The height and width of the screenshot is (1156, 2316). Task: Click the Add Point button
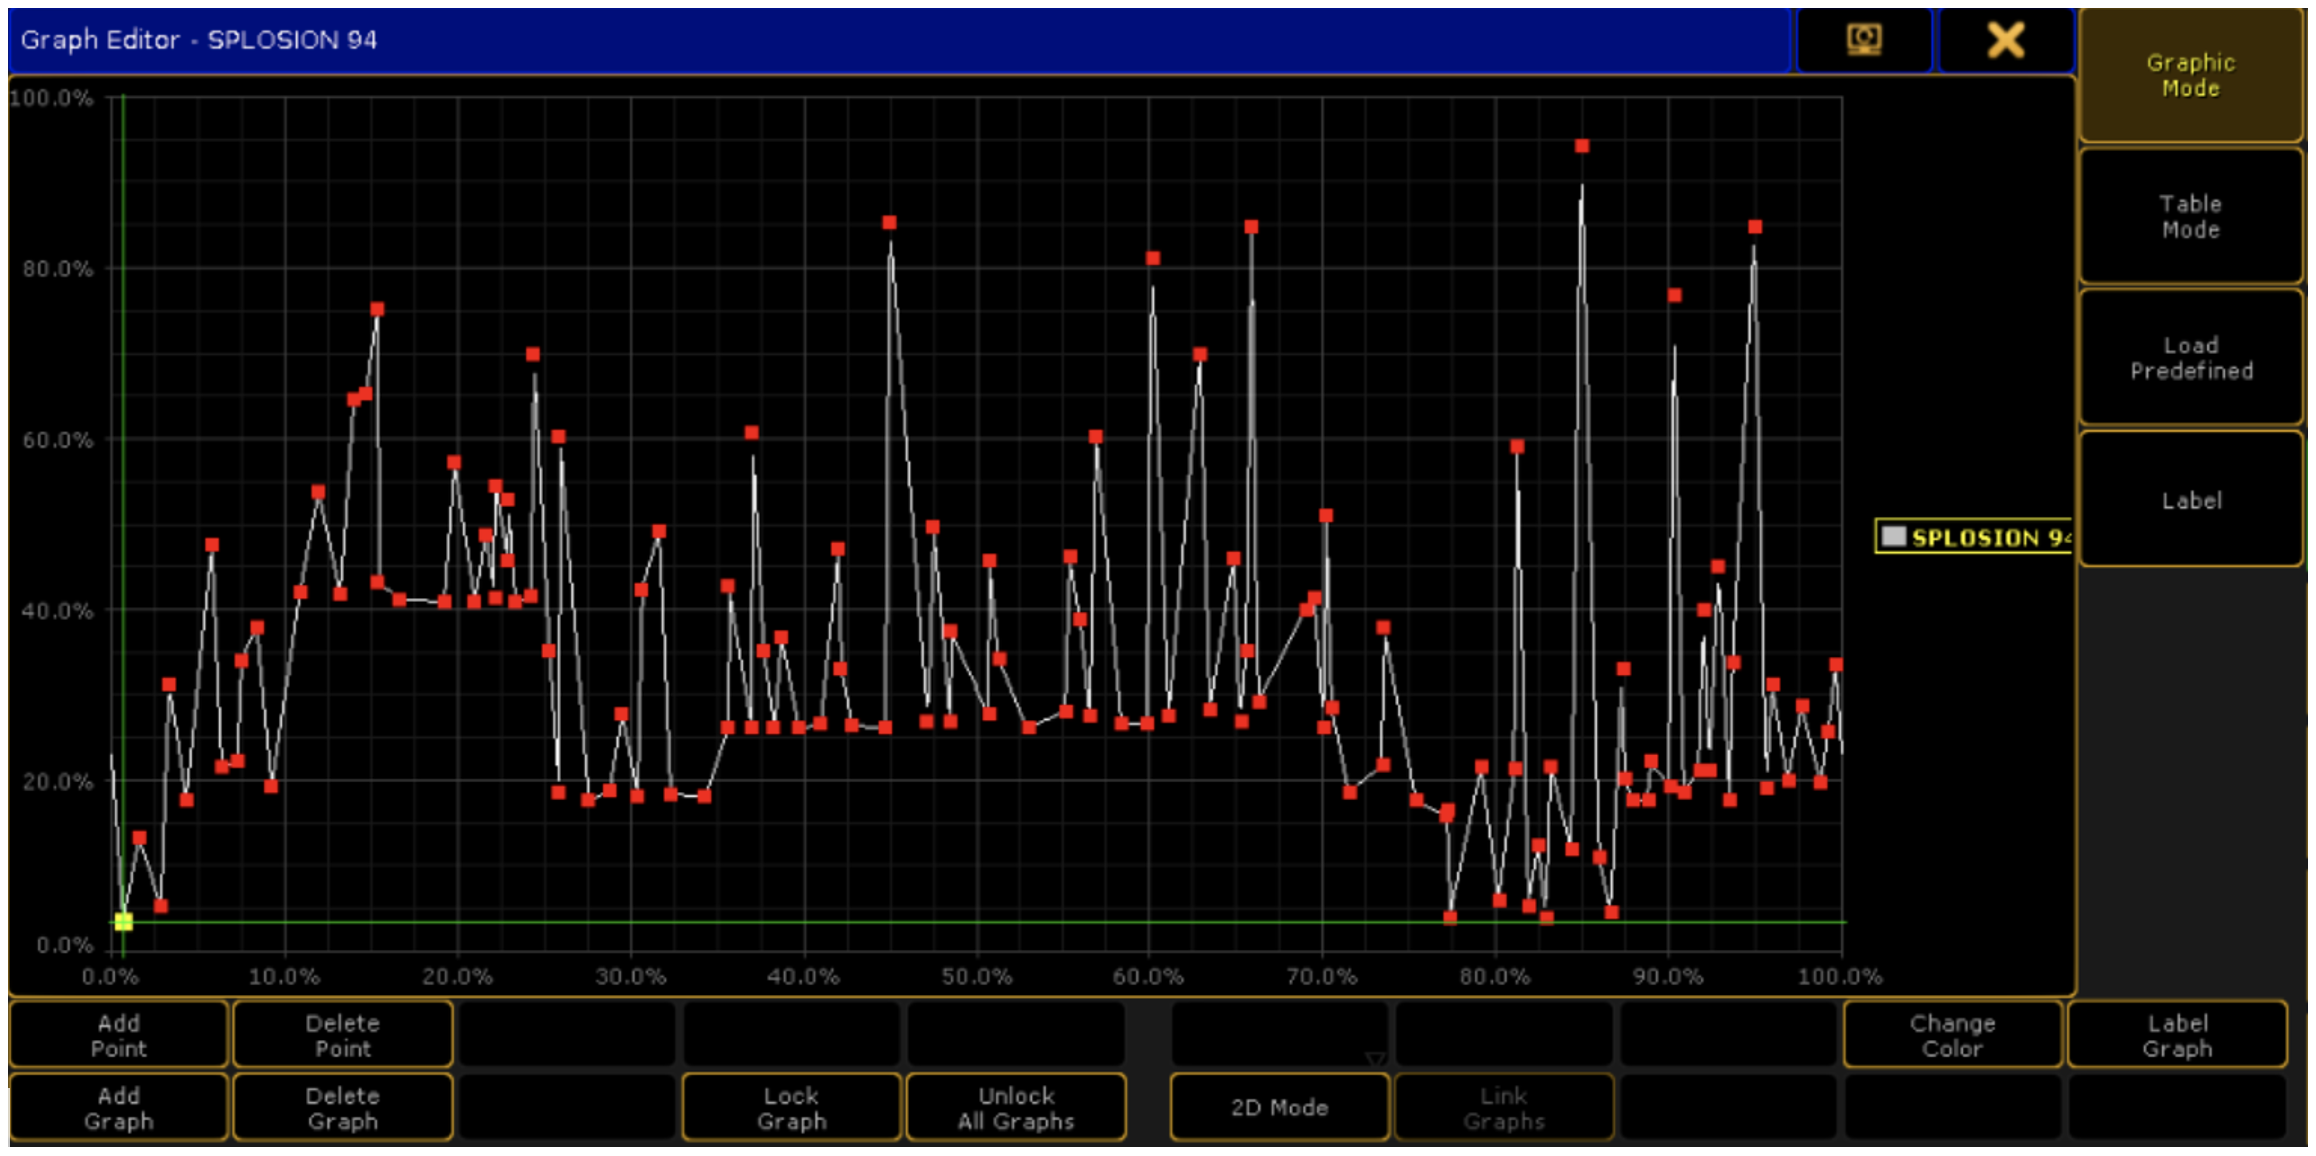(119, 1035)
